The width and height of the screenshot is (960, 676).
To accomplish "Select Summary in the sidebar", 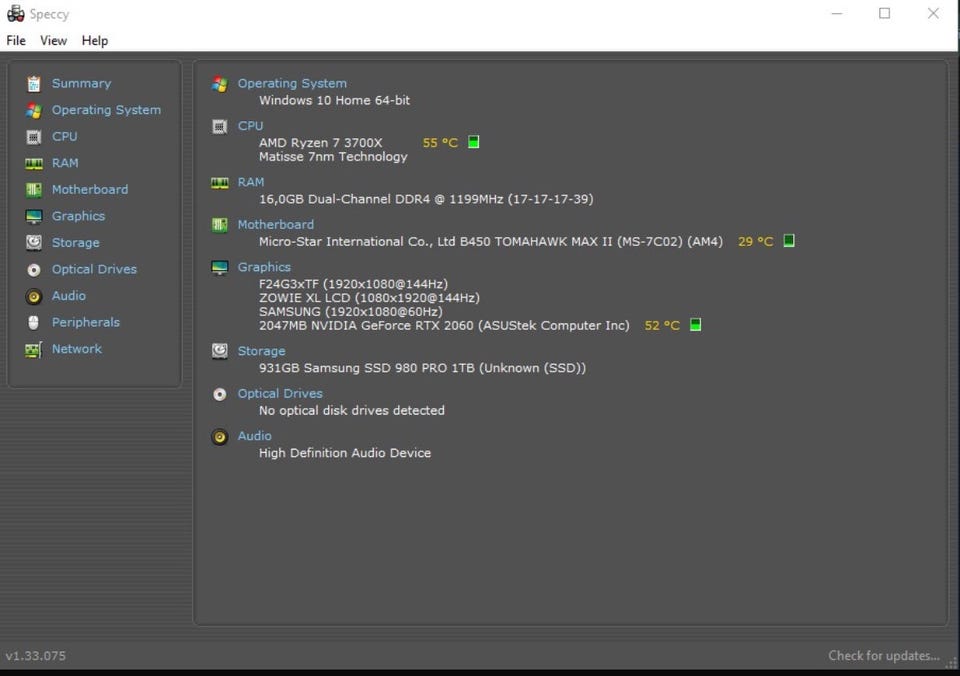I will pyautogui.click(x=81, y=83).
